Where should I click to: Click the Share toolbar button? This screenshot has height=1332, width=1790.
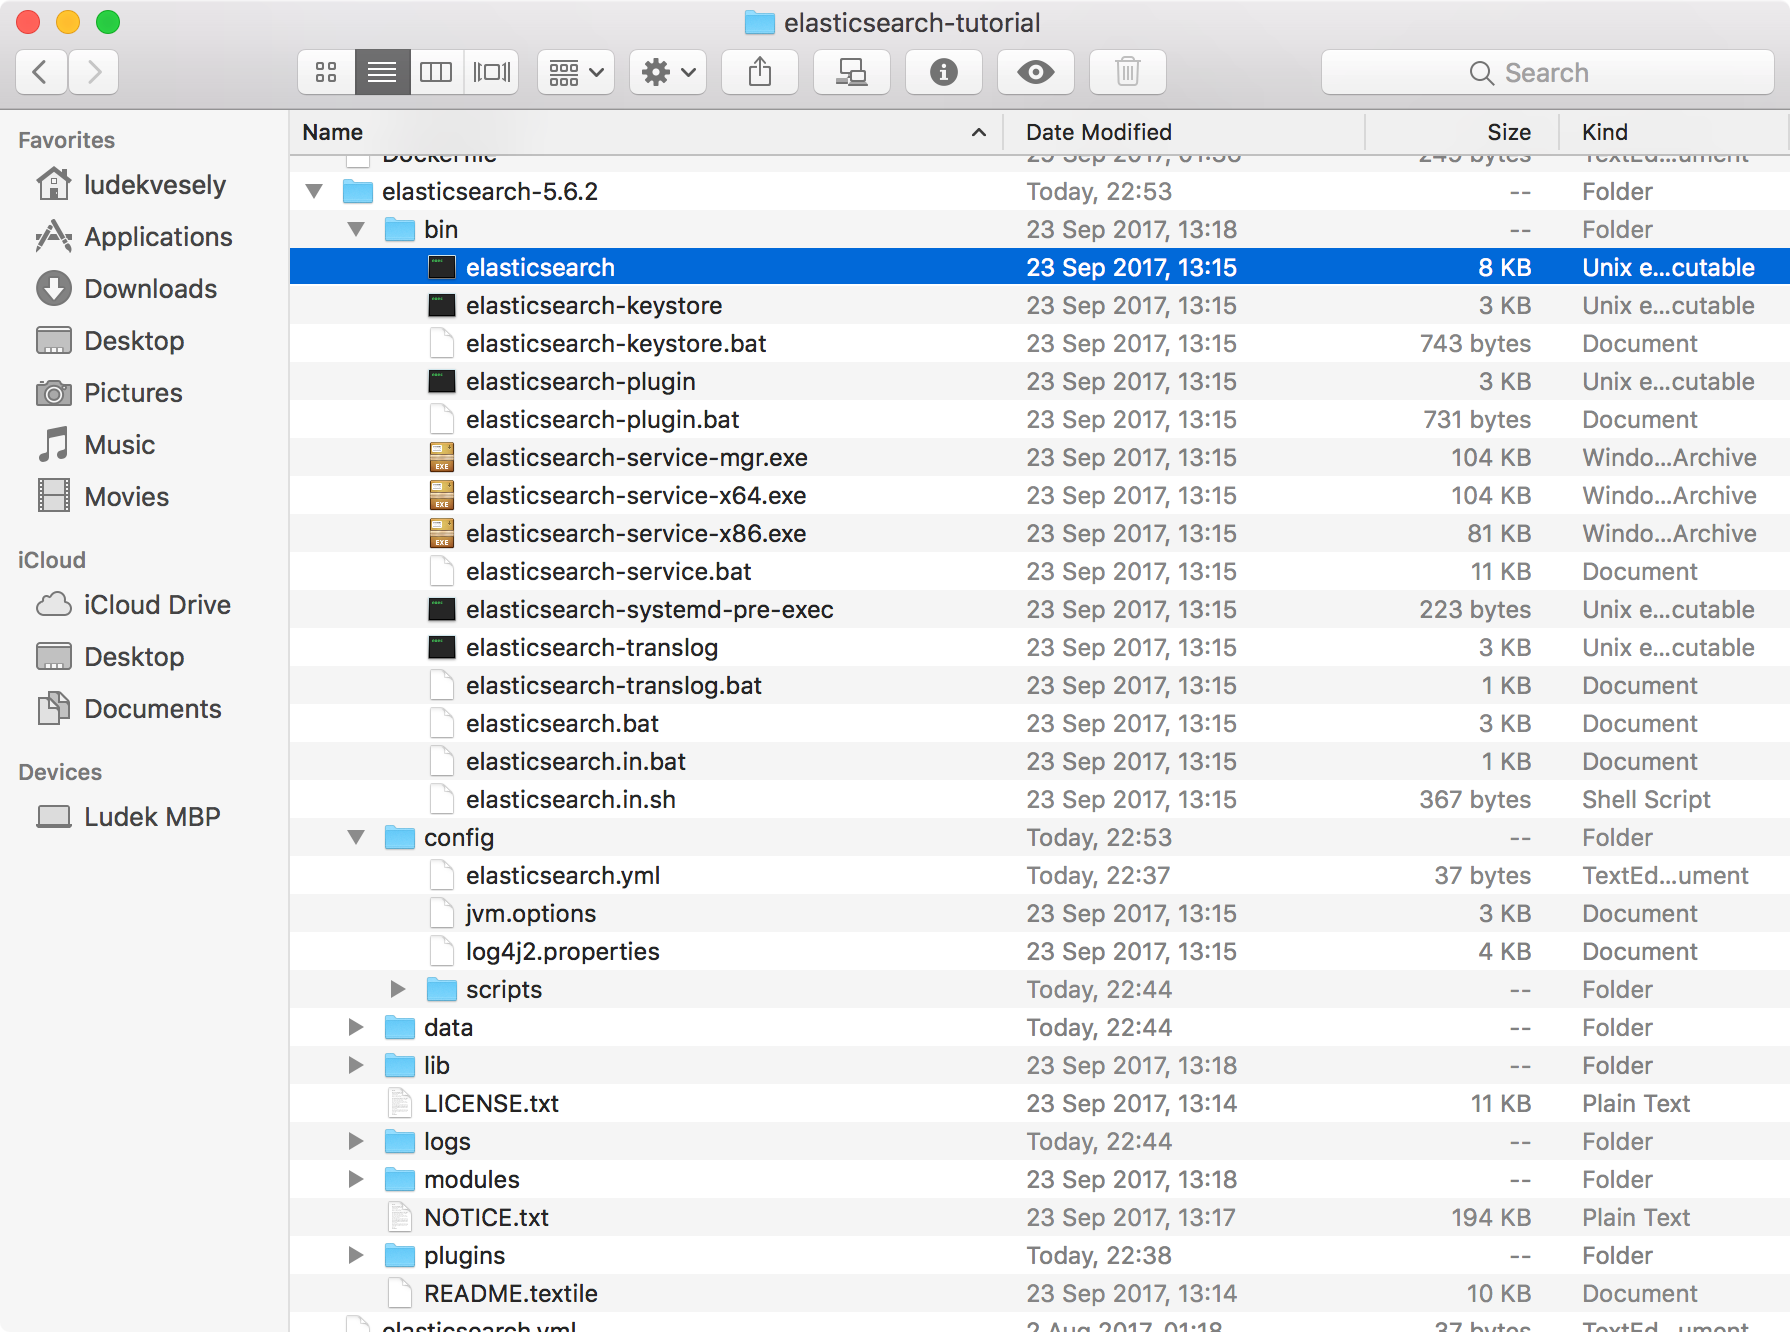tap(760, 72)
